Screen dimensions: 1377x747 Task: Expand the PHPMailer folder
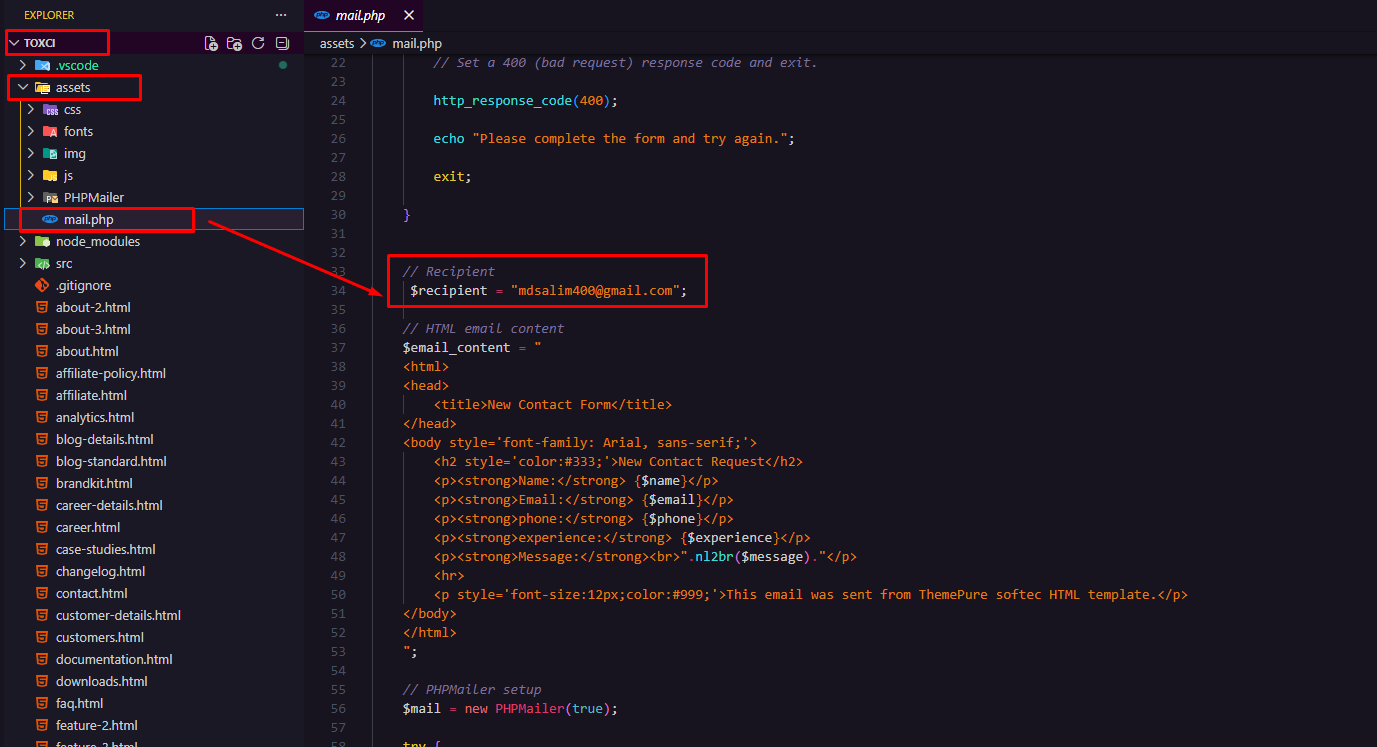(x=31, y=197)
